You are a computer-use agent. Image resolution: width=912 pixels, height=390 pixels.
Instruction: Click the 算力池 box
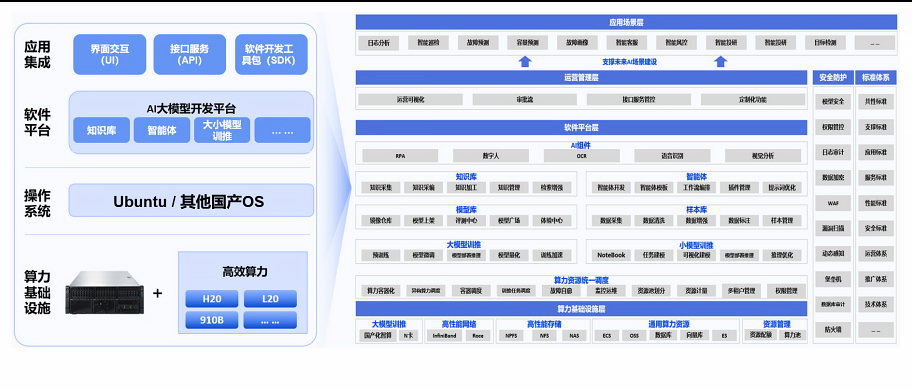coord(792,335)
